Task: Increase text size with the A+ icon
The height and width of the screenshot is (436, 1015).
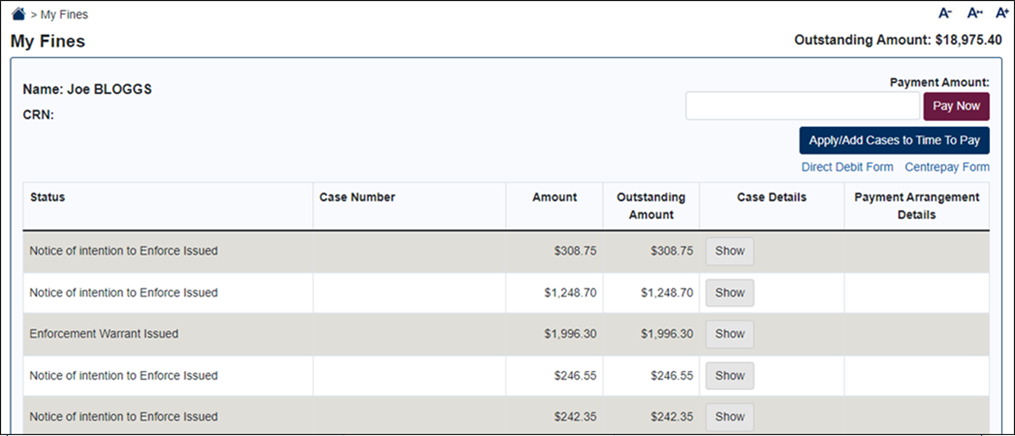Action: click(1001, 14)
